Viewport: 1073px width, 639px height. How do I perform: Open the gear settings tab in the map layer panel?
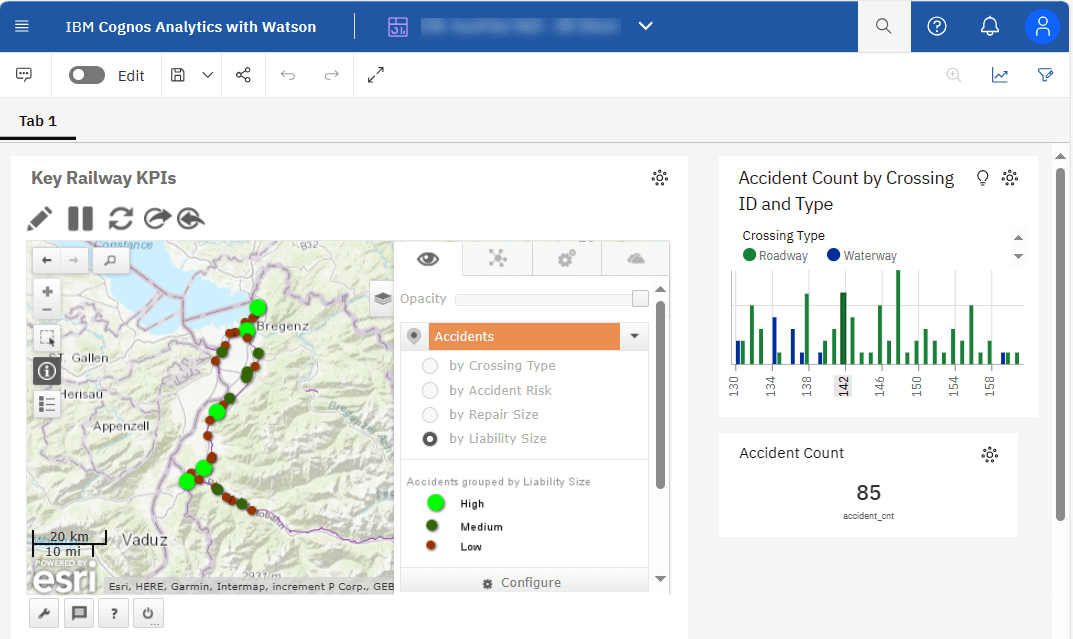tap(566, 258)
